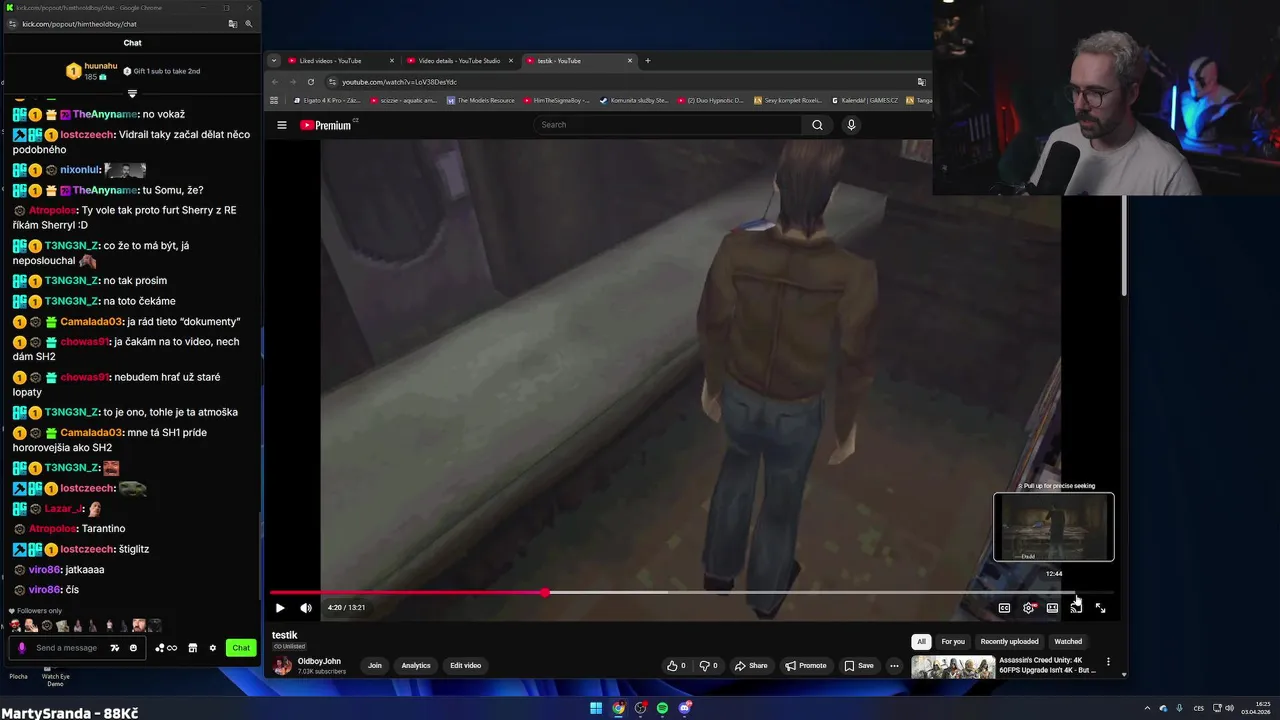This screenshot has width=1280, height=720.
Task: Open YouTube hamburger guide menu
Action: pos(282,125)
